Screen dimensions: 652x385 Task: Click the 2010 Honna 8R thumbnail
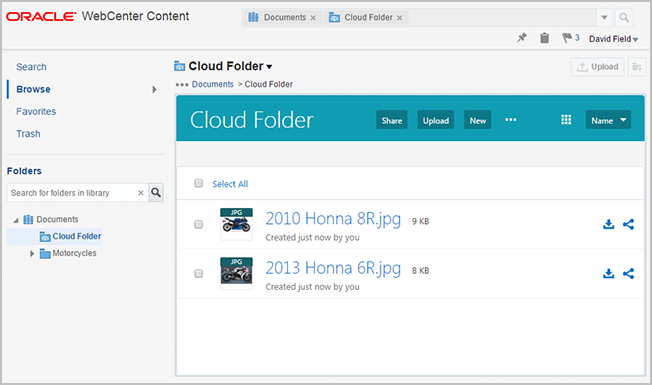[236, 224]
